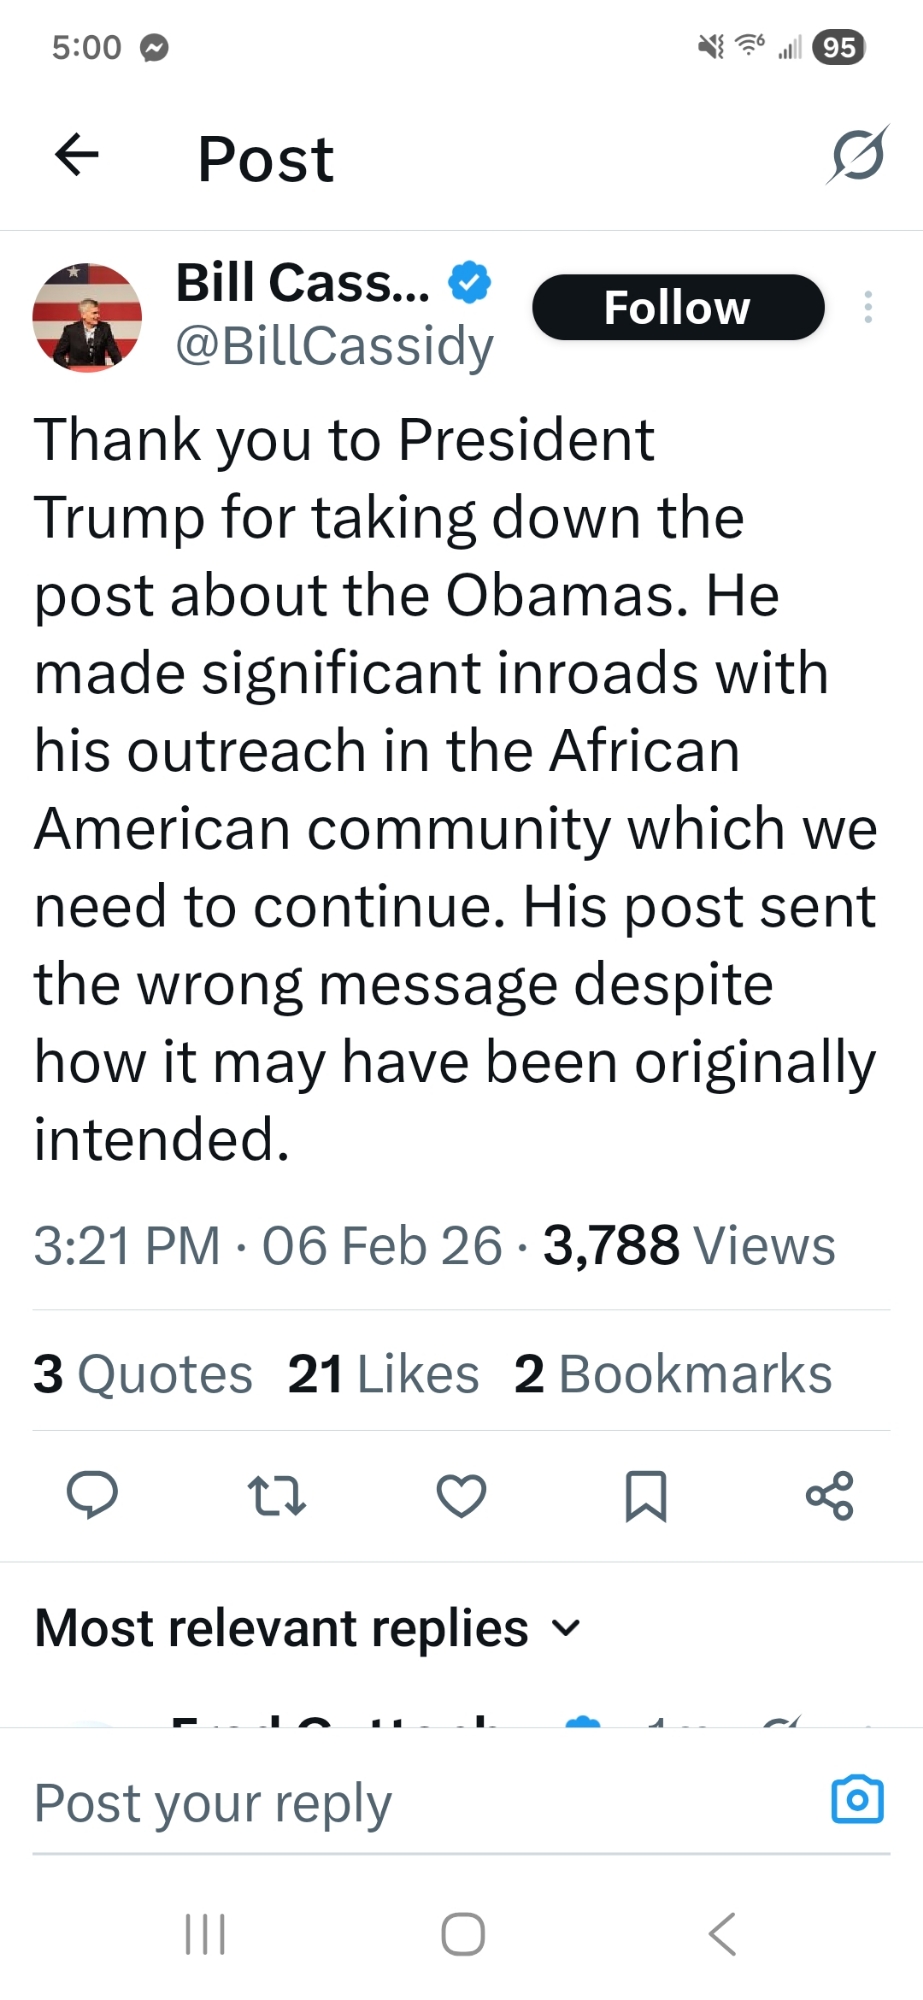
Task: Tap Android system back chevron
Action: pyautogui.click(x=722, y=1934)
